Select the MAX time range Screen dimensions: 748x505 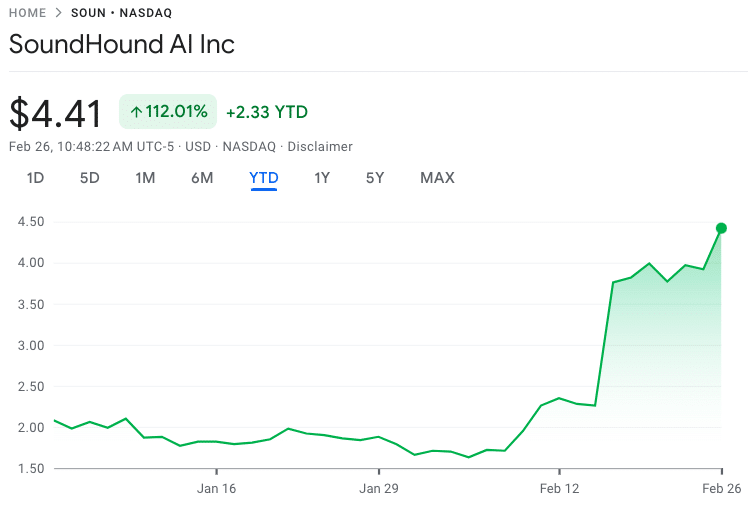point(437,178)
